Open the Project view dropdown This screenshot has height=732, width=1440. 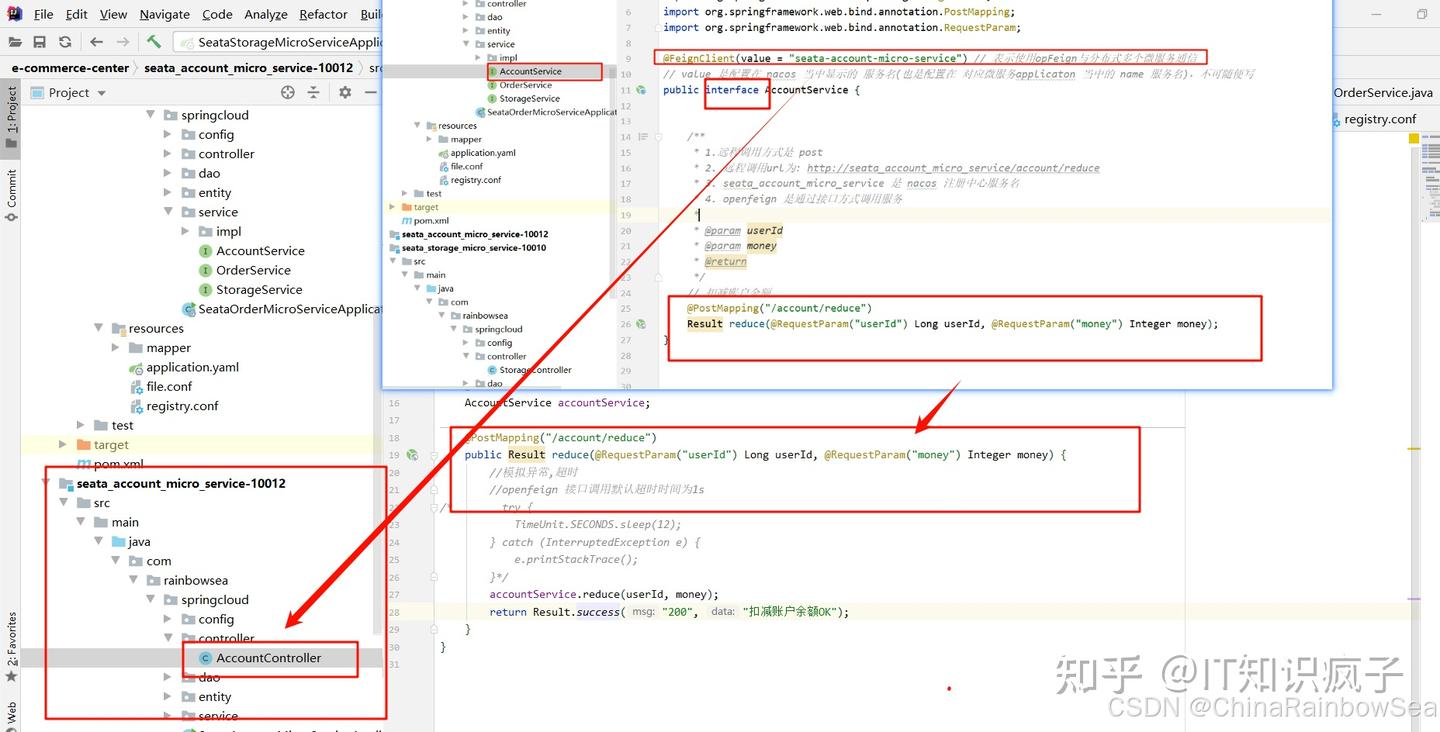click(68, 92)
